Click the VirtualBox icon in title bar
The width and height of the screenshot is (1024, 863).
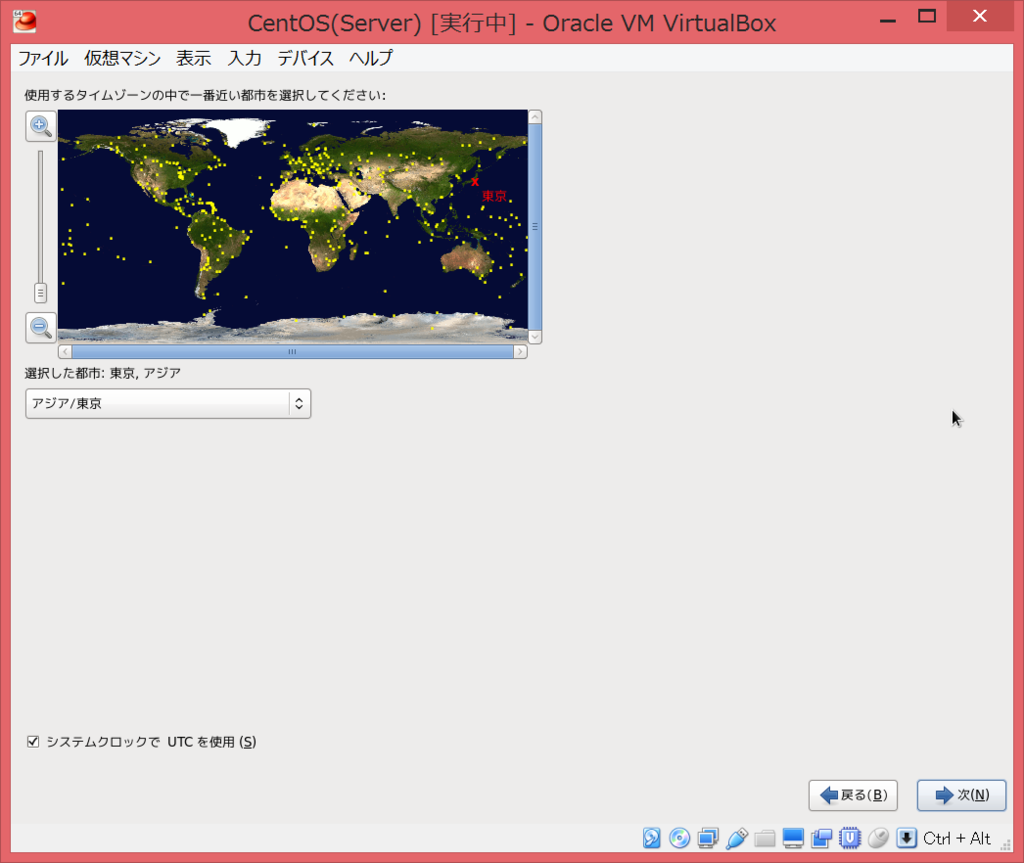[25, 22]
